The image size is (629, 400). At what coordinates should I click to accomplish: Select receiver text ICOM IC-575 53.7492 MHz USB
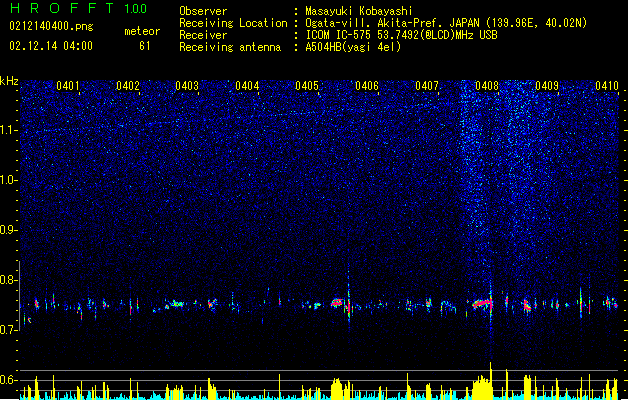coord(402,35)
